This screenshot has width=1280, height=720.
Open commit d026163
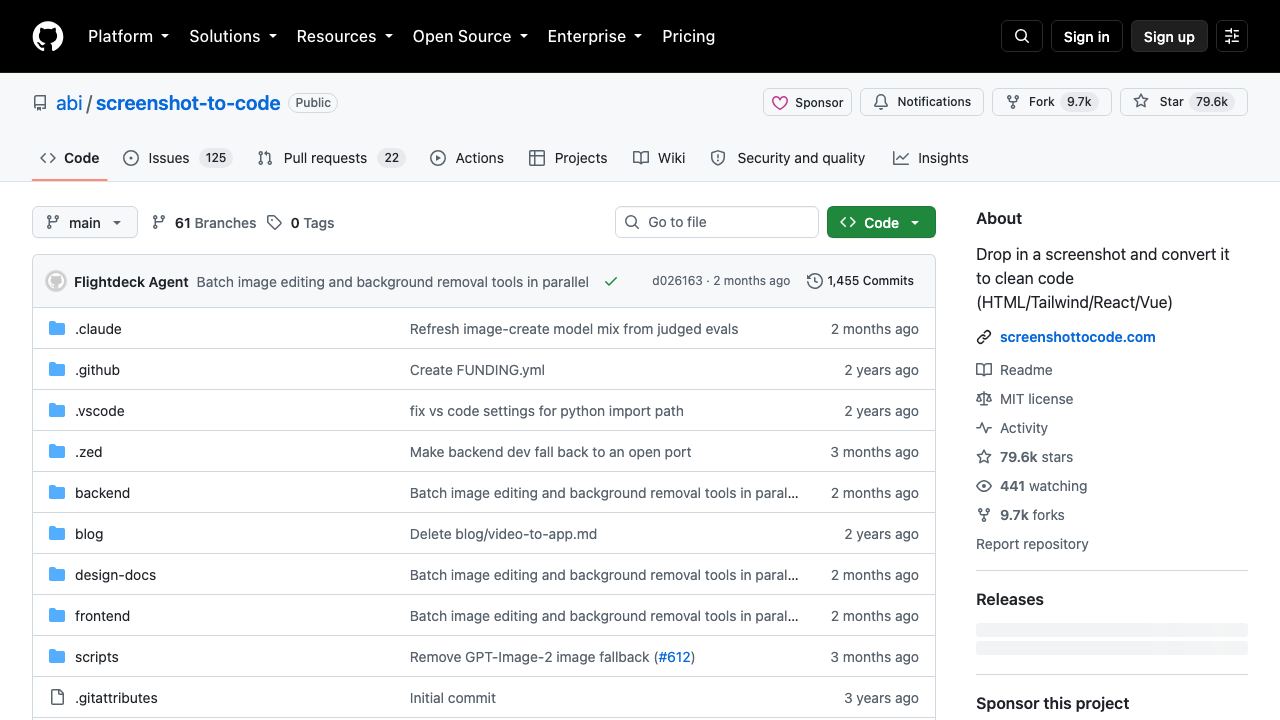tap(677, 281)
